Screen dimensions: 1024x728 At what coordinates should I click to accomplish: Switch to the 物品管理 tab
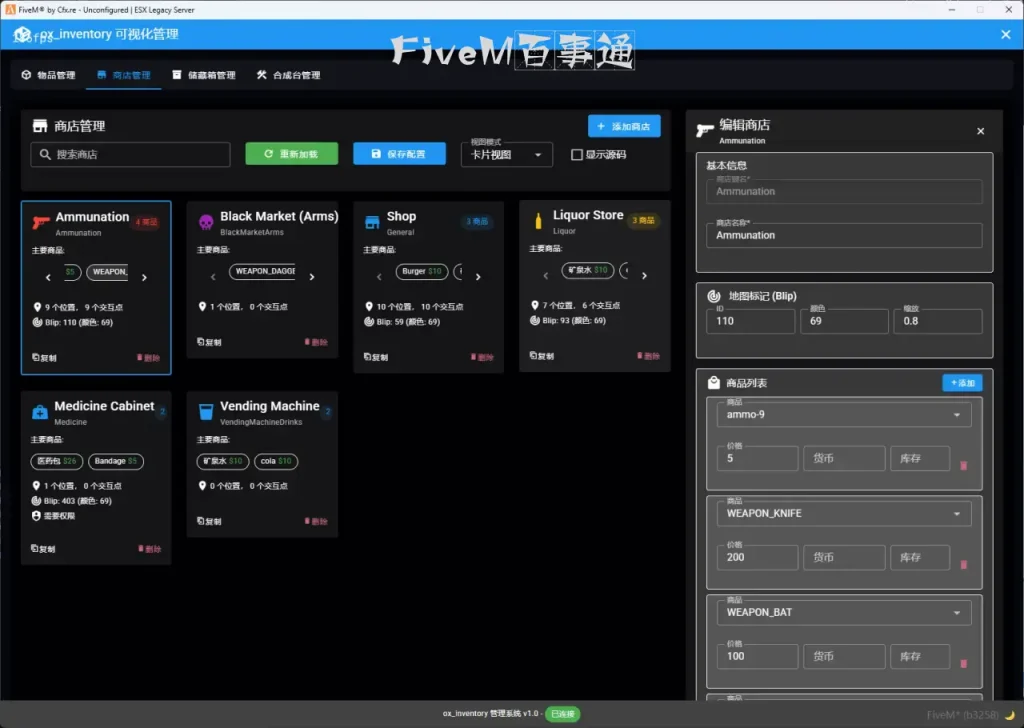49,75
